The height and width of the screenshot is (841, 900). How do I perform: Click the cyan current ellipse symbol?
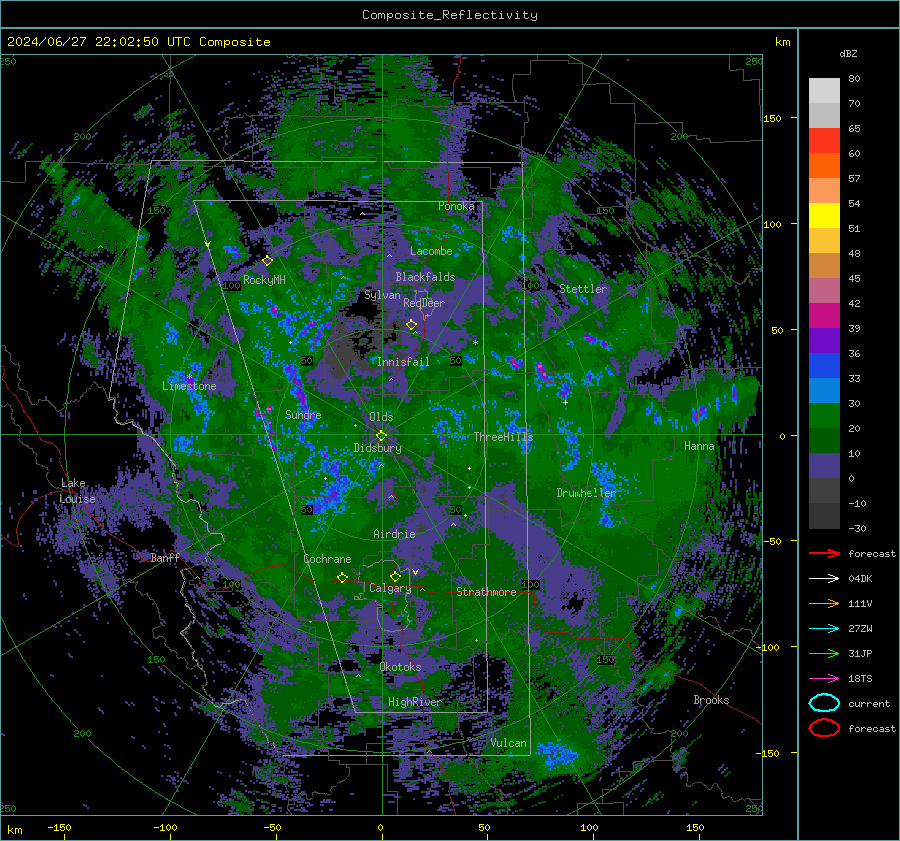[x=824, y=703]
